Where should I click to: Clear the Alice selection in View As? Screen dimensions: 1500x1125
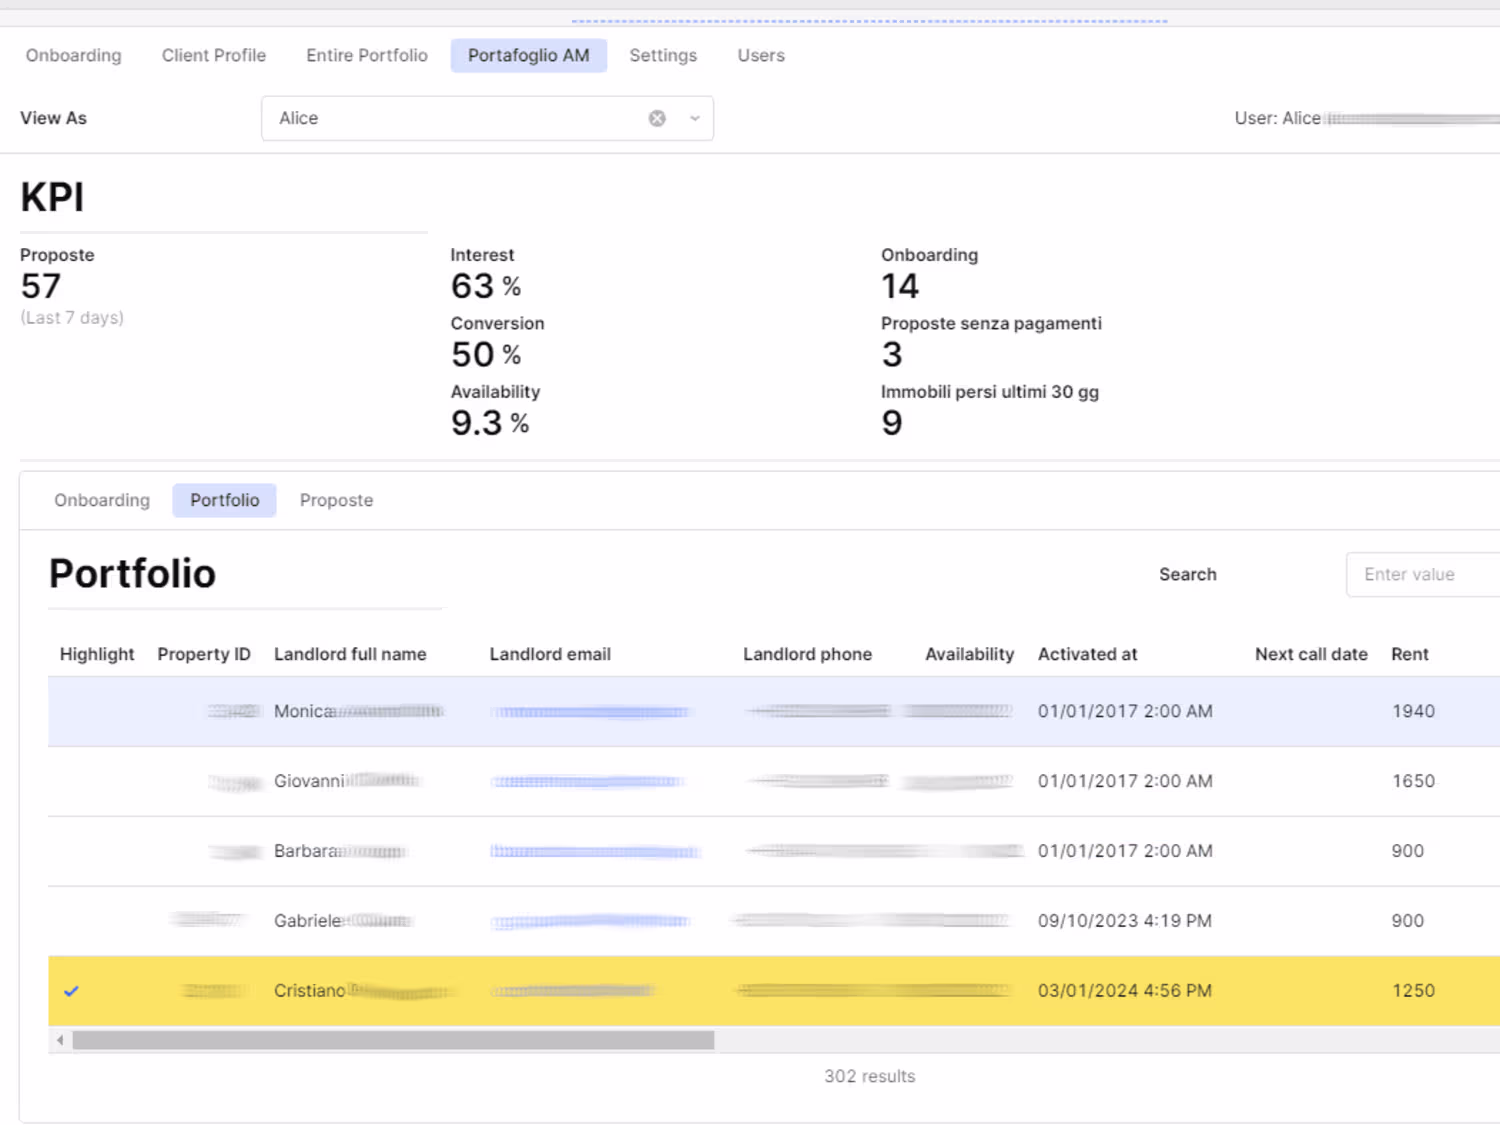pos(657,118)
